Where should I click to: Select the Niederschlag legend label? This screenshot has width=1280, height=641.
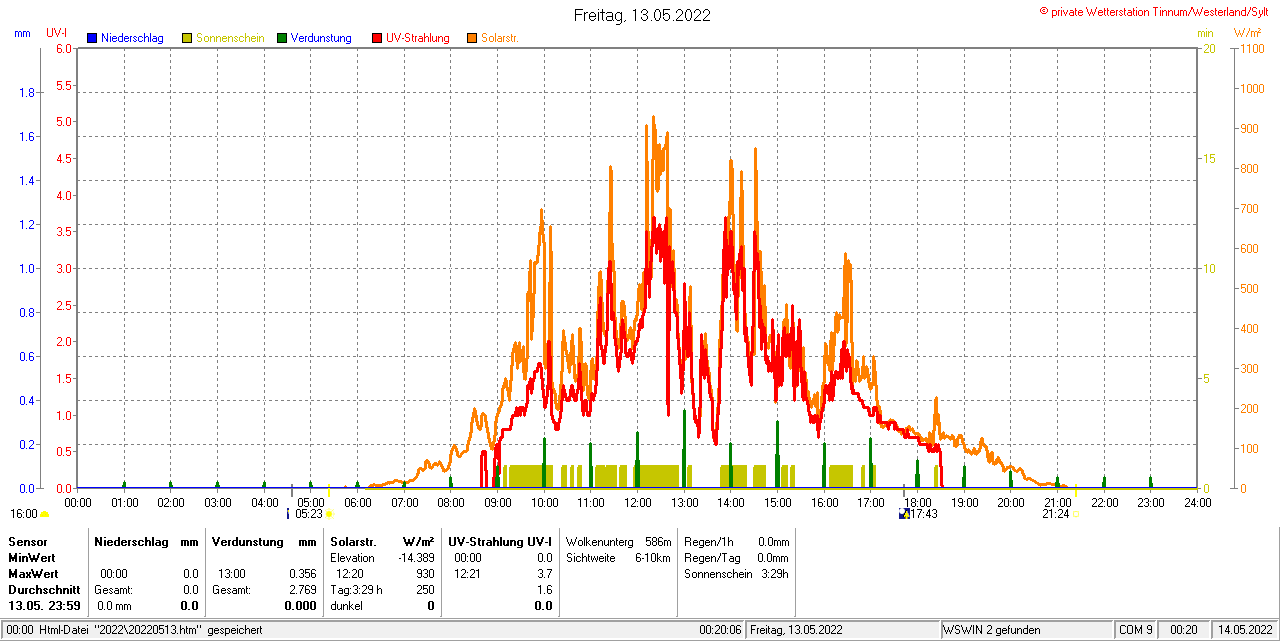[132, 38]
